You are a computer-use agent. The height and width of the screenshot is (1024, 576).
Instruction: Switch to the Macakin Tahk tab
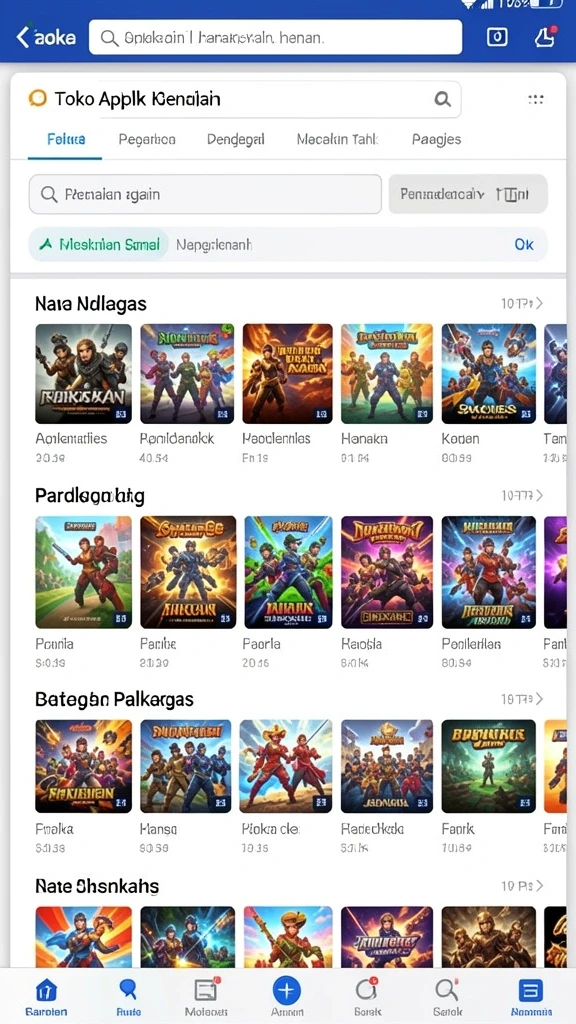tap(338, 139)
